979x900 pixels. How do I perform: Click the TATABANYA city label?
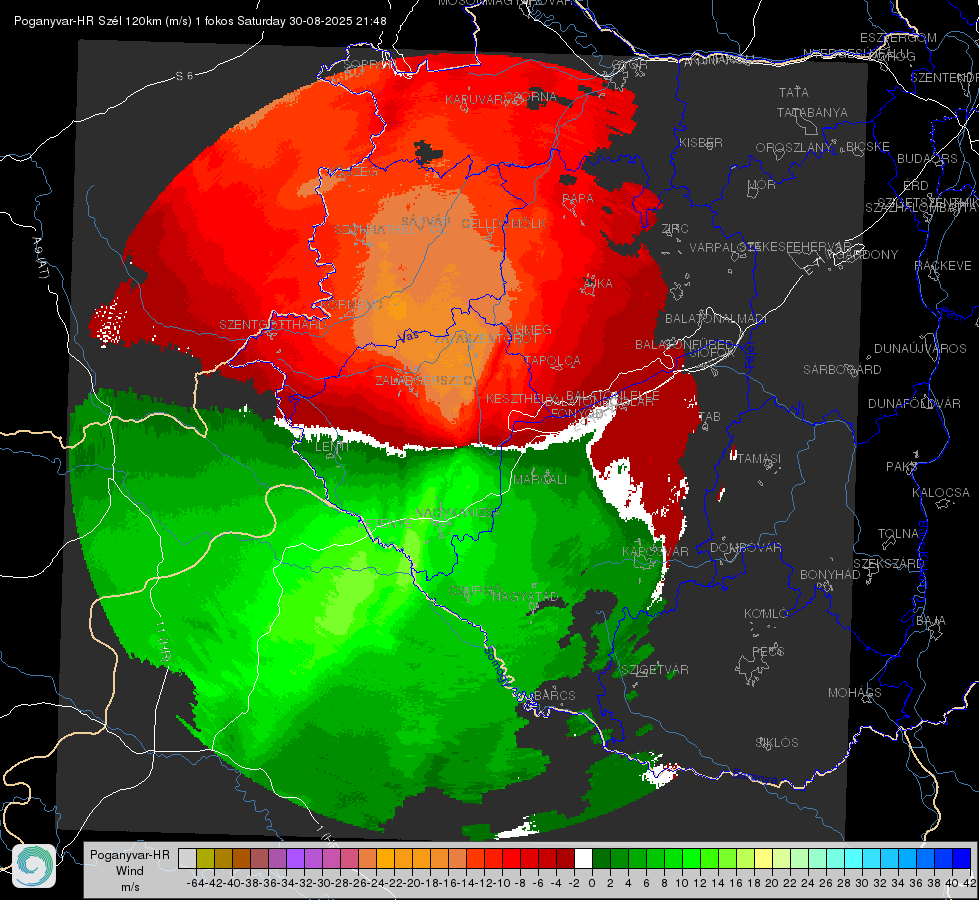coord(812,112)
